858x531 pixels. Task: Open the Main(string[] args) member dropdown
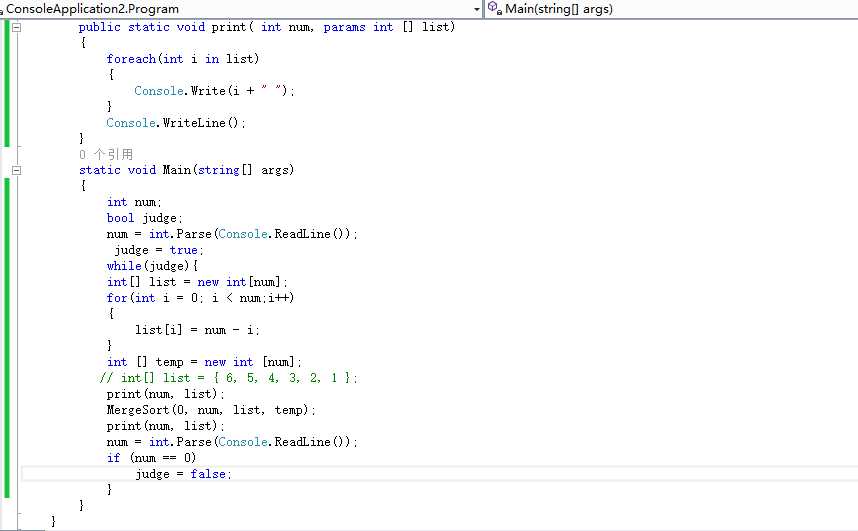671,9
